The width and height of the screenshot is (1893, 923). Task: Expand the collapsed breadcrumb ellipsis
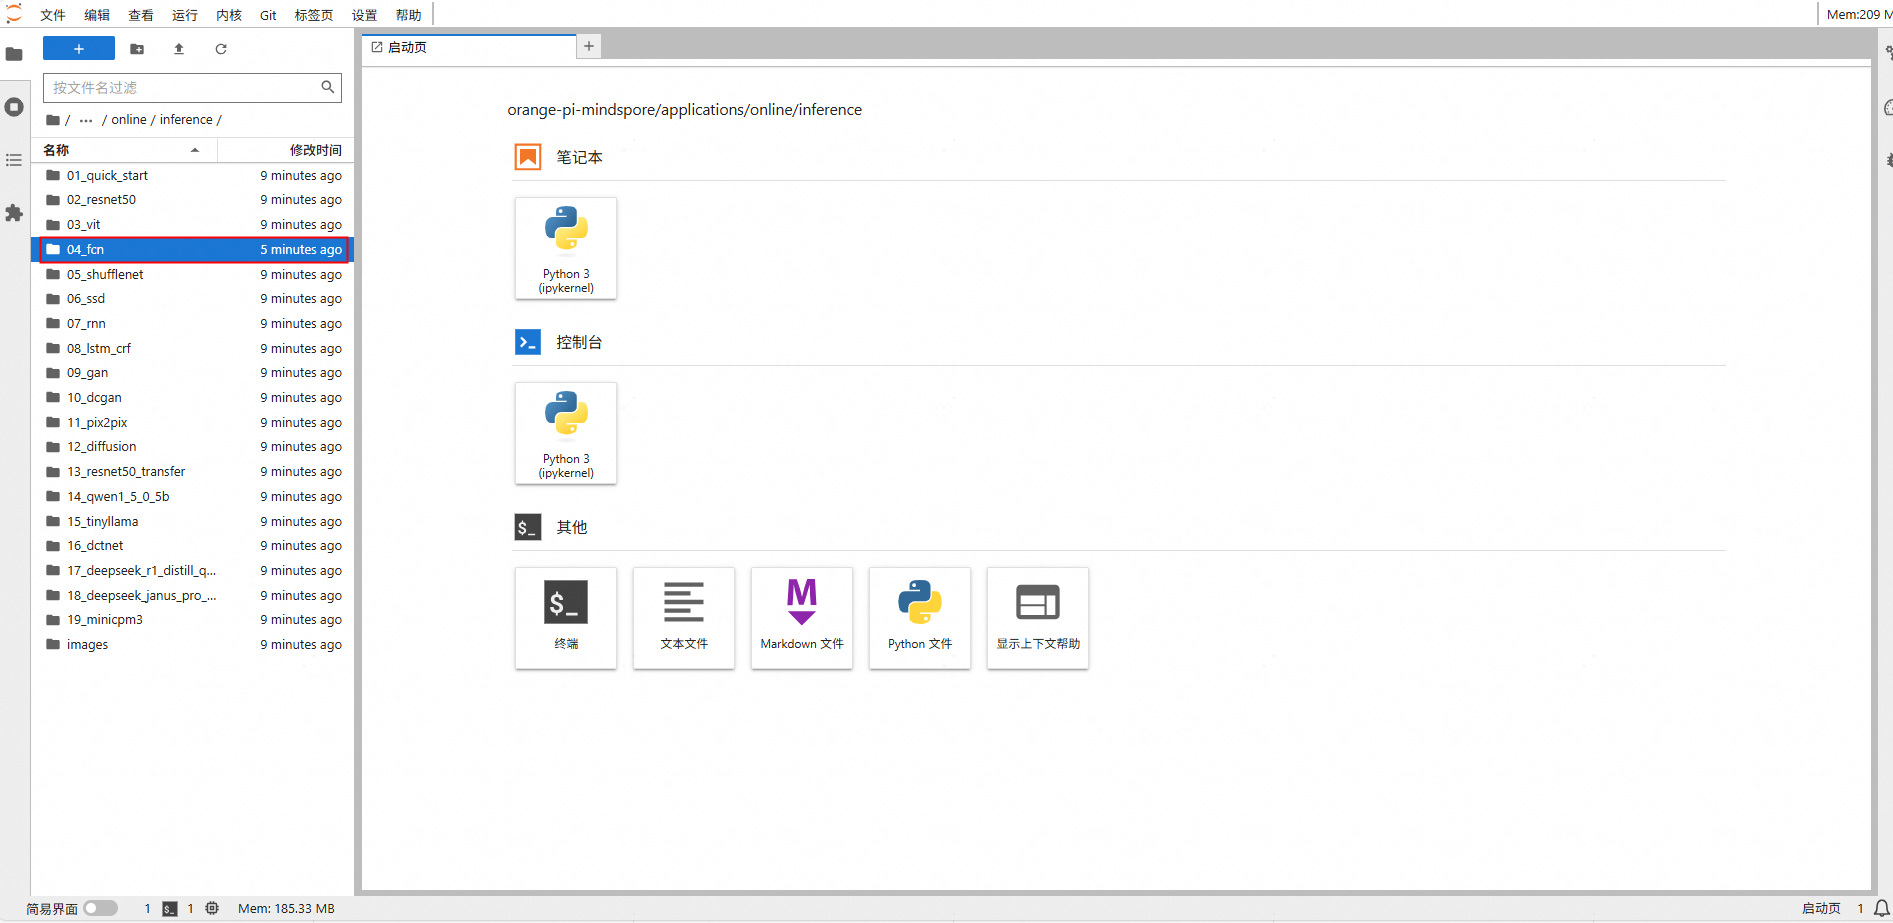86,120
